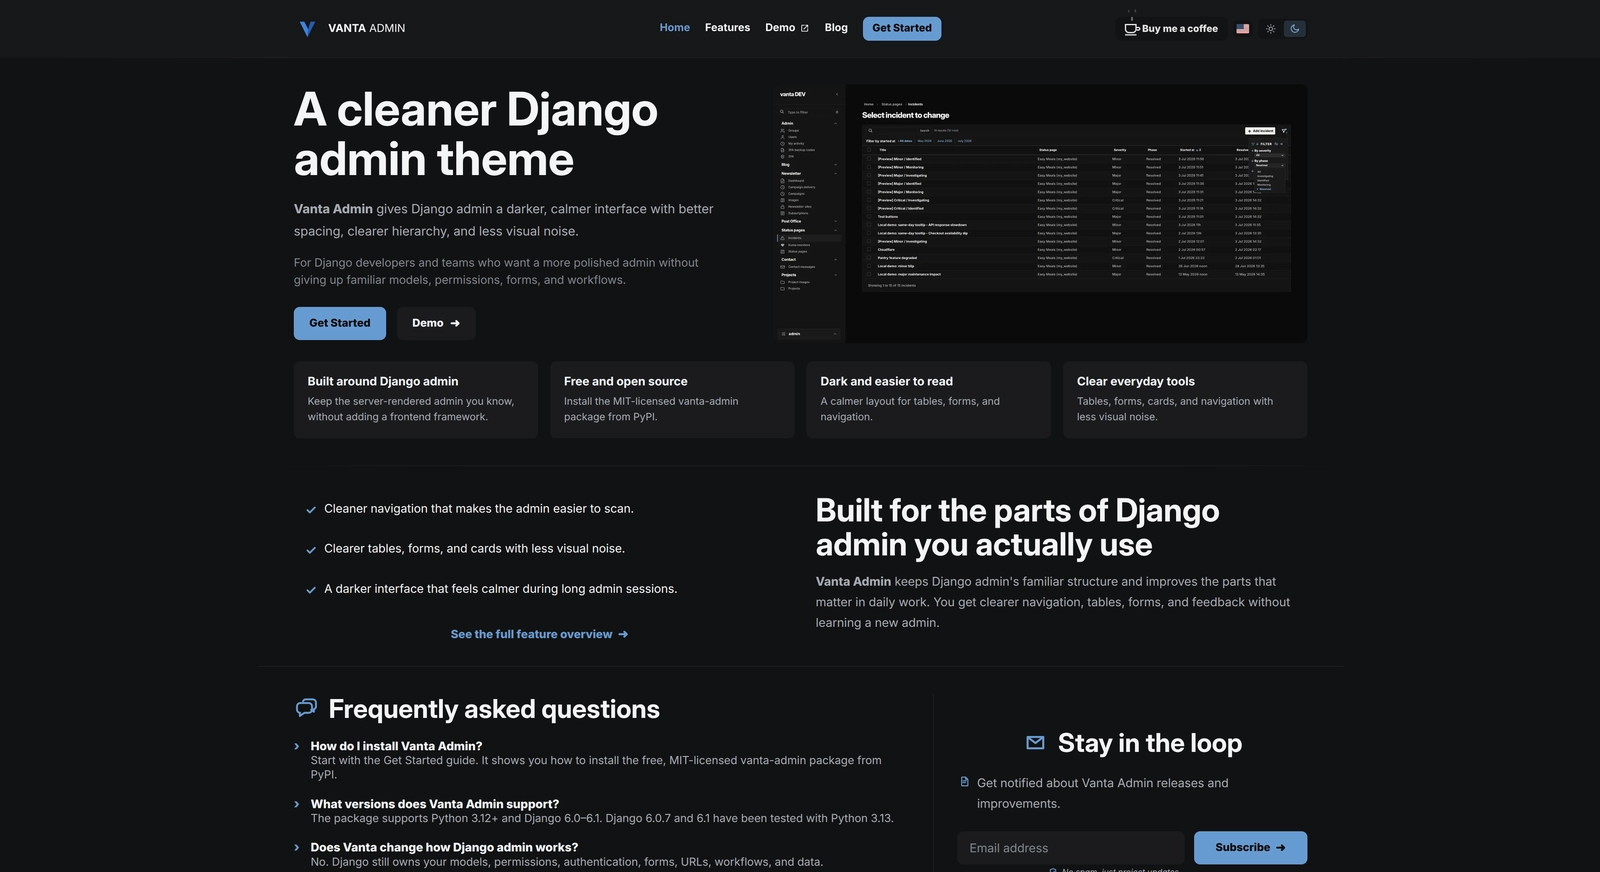This screenshot has width=1600, height=872.
Task: Click 'Get notified about Vanta Admin releases' text
Action: [x=1103, y=793]
